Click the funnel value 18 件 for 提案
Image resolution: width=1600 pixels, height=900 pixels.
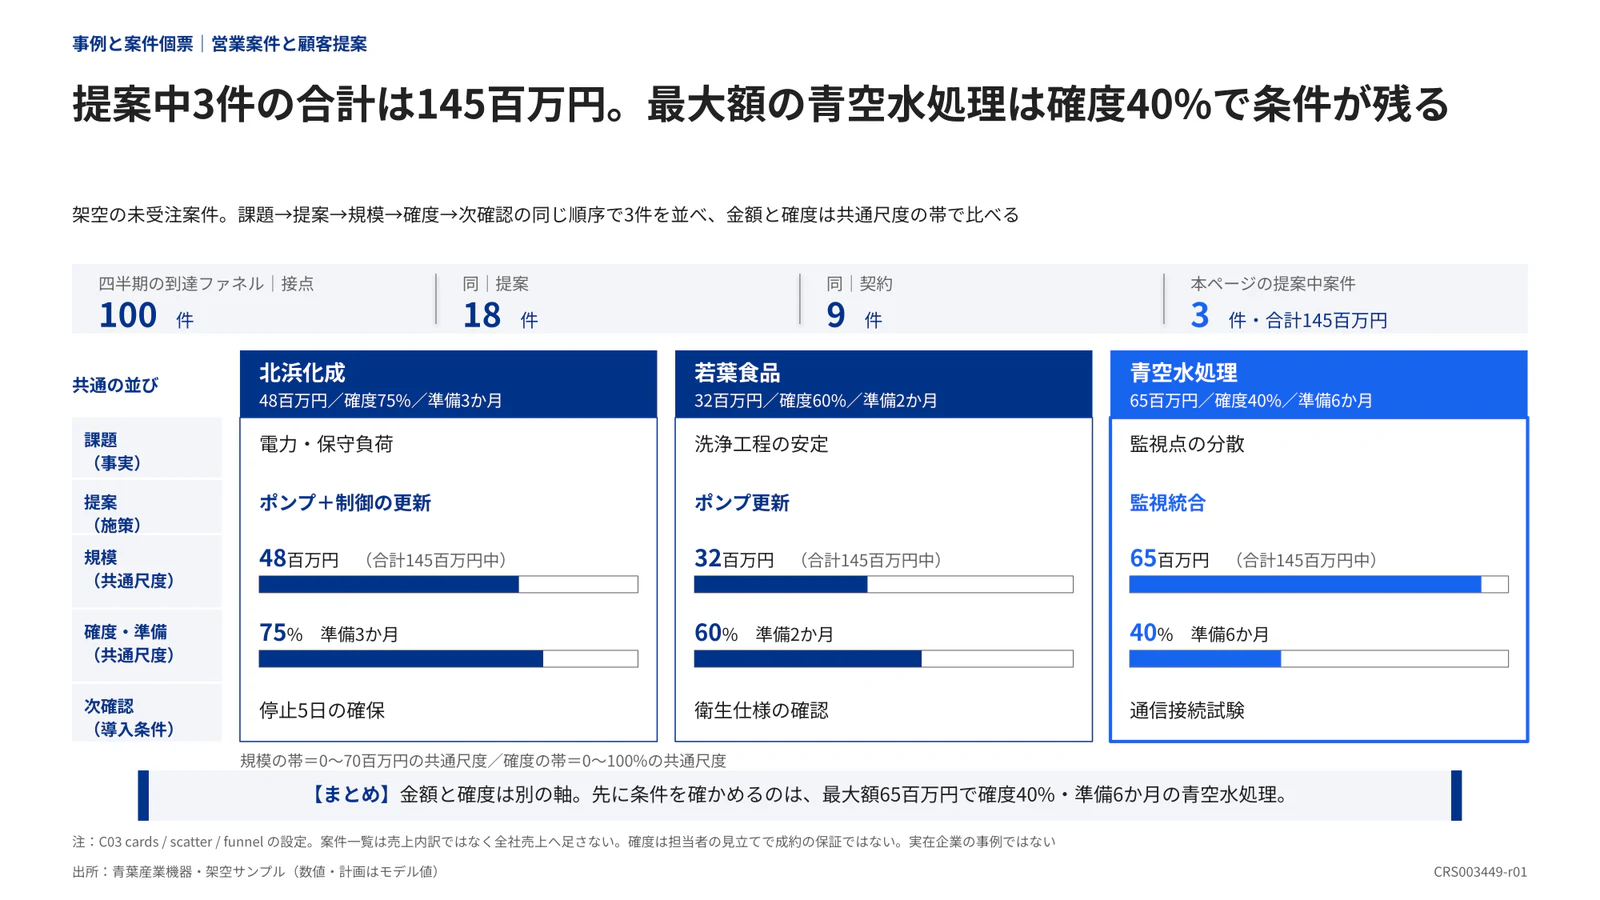pos(500,316)
